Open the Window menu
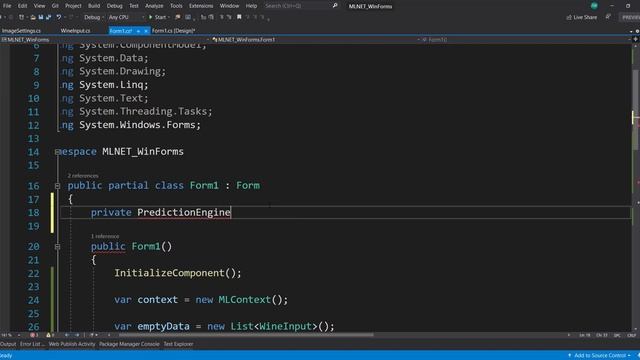Viewport: 640px width, 360px height. 229,6
